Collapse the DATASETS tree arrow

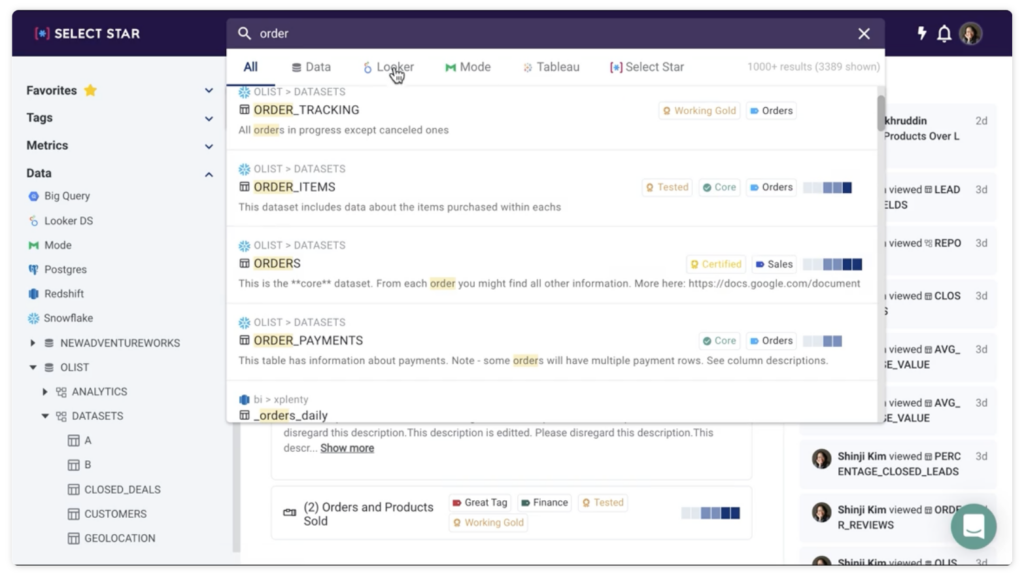tap(44, 416)
